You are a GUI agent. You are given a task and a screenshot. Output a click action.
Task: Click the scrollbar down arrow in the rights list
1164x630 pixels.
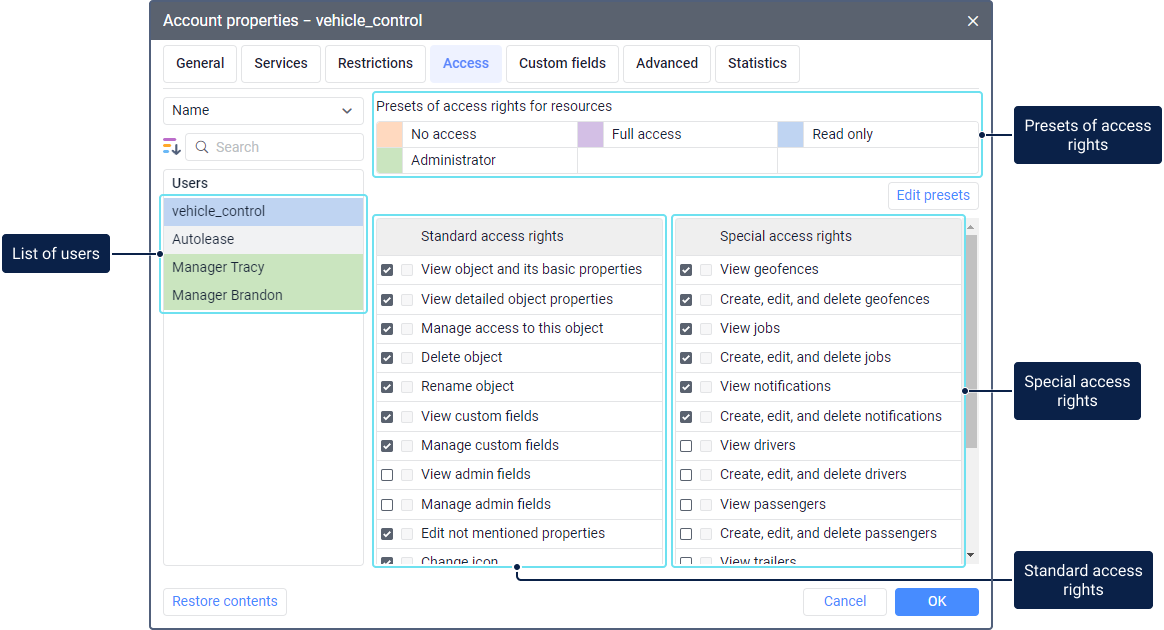(970, 554)
